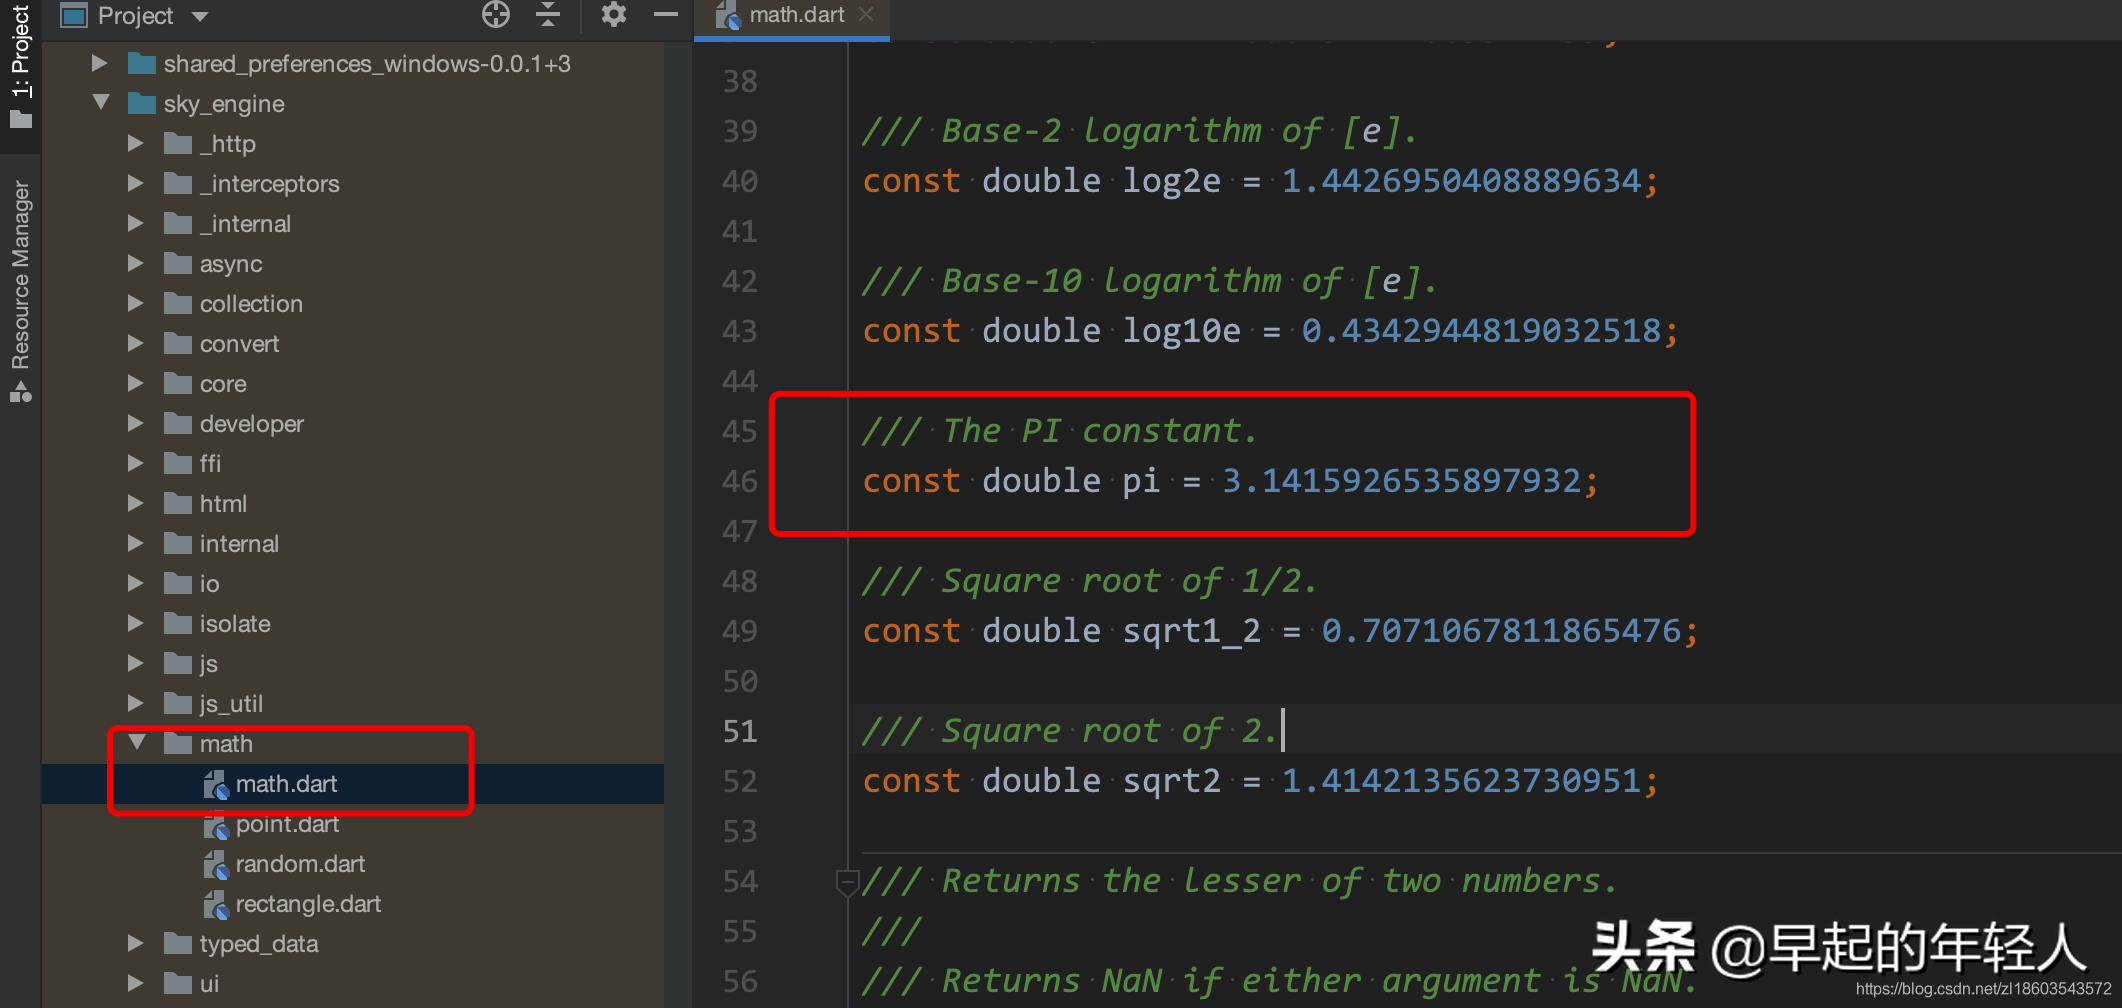
Task: Close the math.dart editor tab
Action: pyautogui.click(x=866, y=14)
